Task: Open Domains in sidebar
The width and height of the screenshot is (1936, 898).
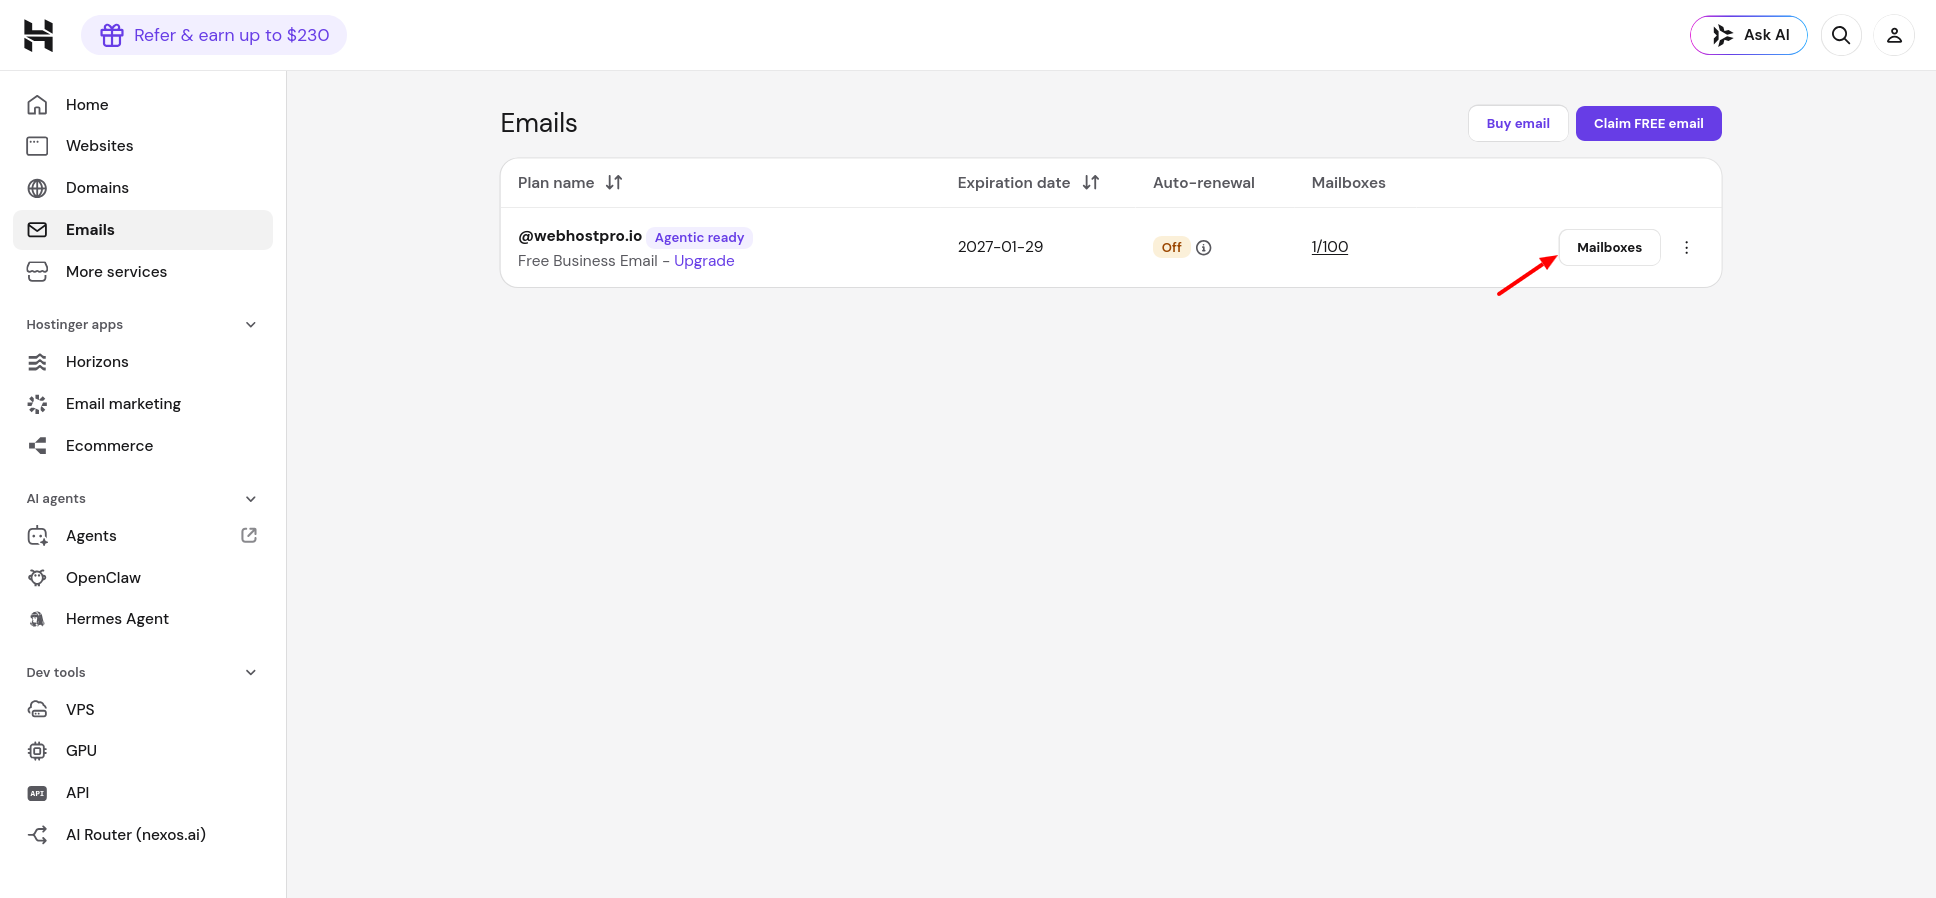Action: tap(143, 188)
